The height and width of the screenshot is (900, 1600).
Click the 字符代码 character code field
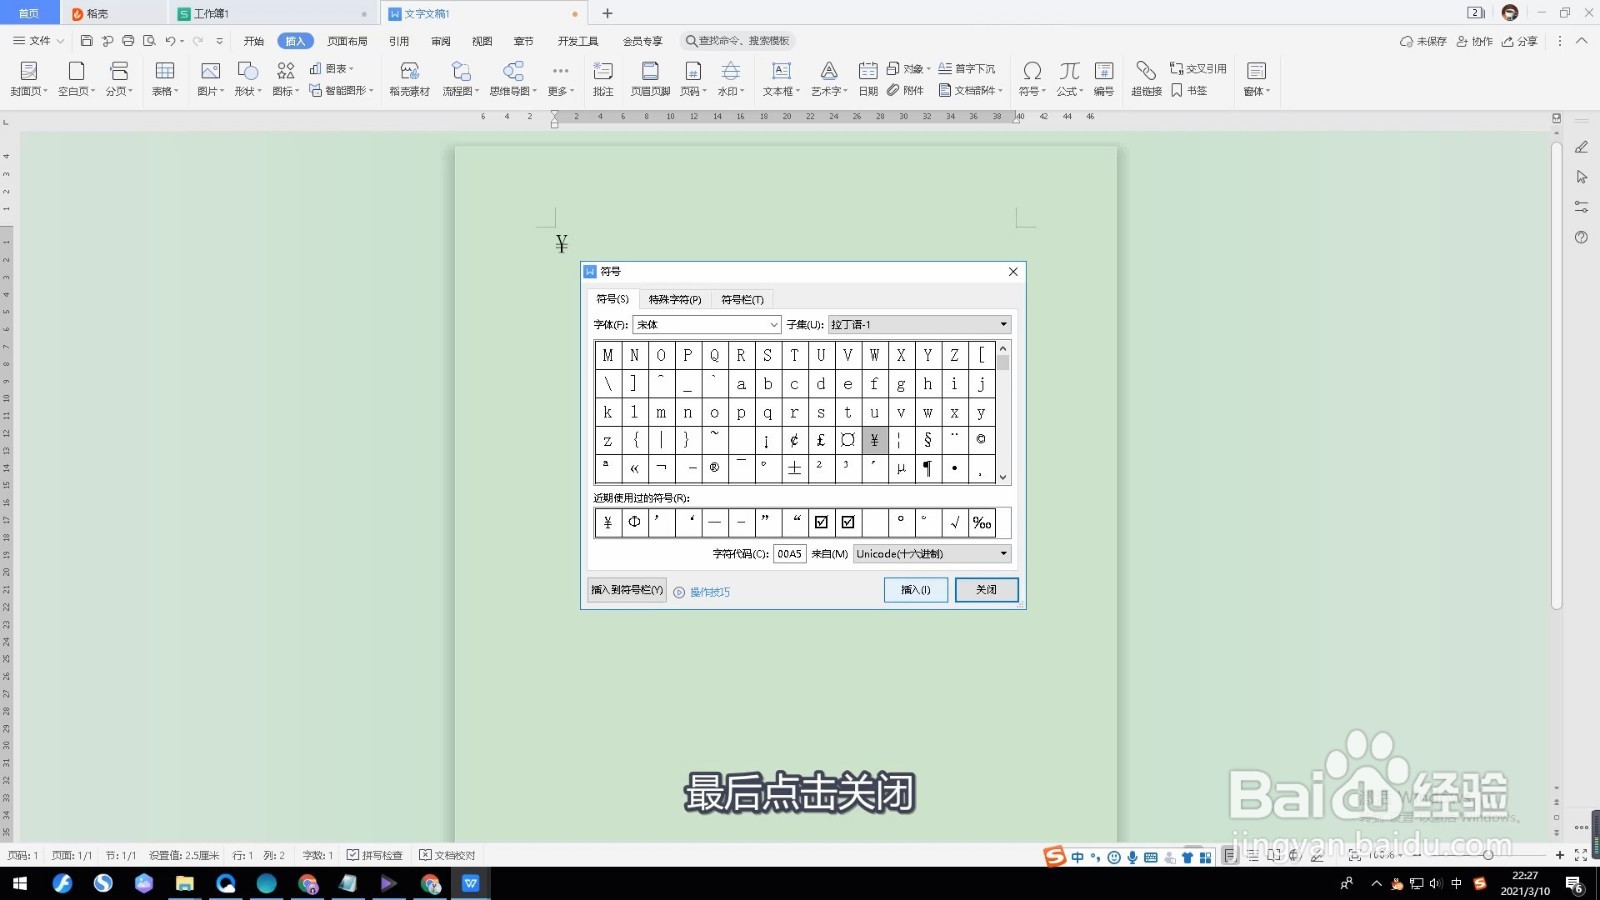pyautogui.click(x=790, y=554)
